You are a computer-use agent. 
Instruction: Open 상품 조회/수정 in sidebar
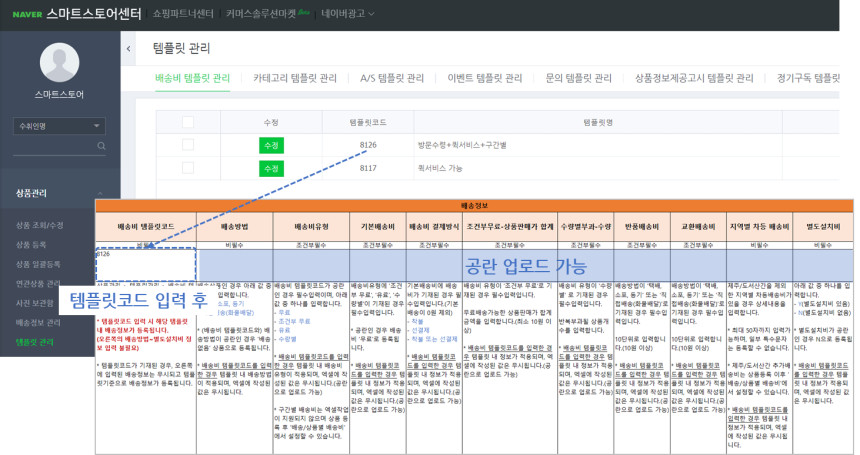tap(40, 225)
